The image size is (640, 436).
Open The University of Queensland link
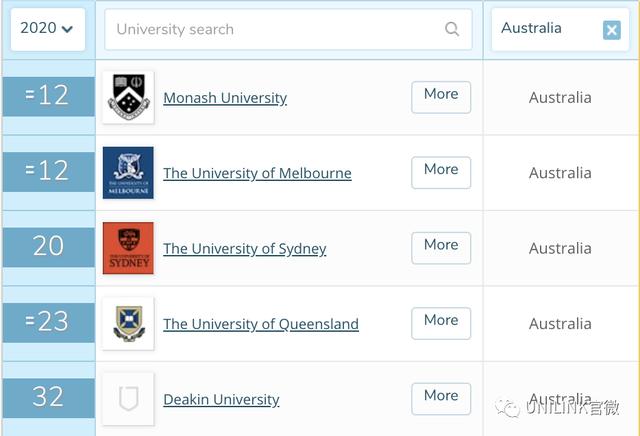pos(261,324)
